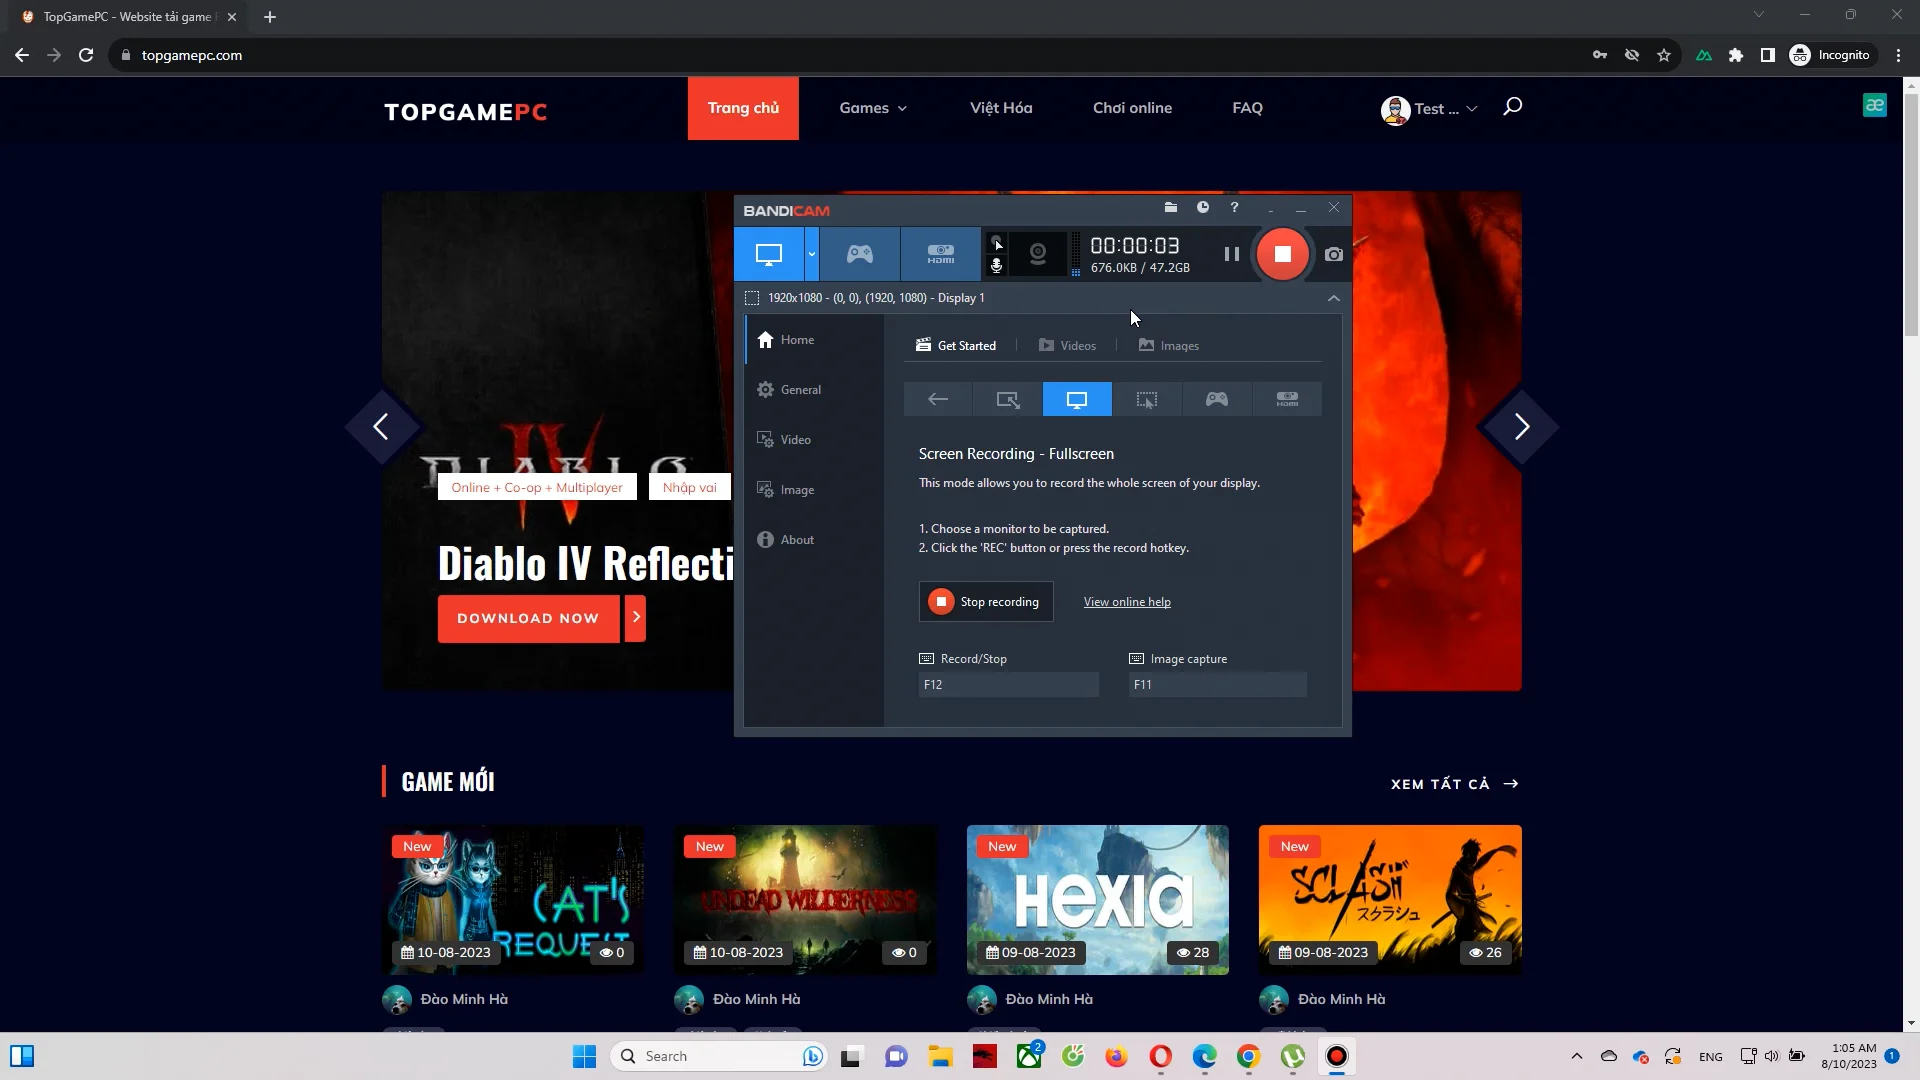Pause the Bandicam recording
This screenshot has width=1920, height=1080.
point(1232,254)
